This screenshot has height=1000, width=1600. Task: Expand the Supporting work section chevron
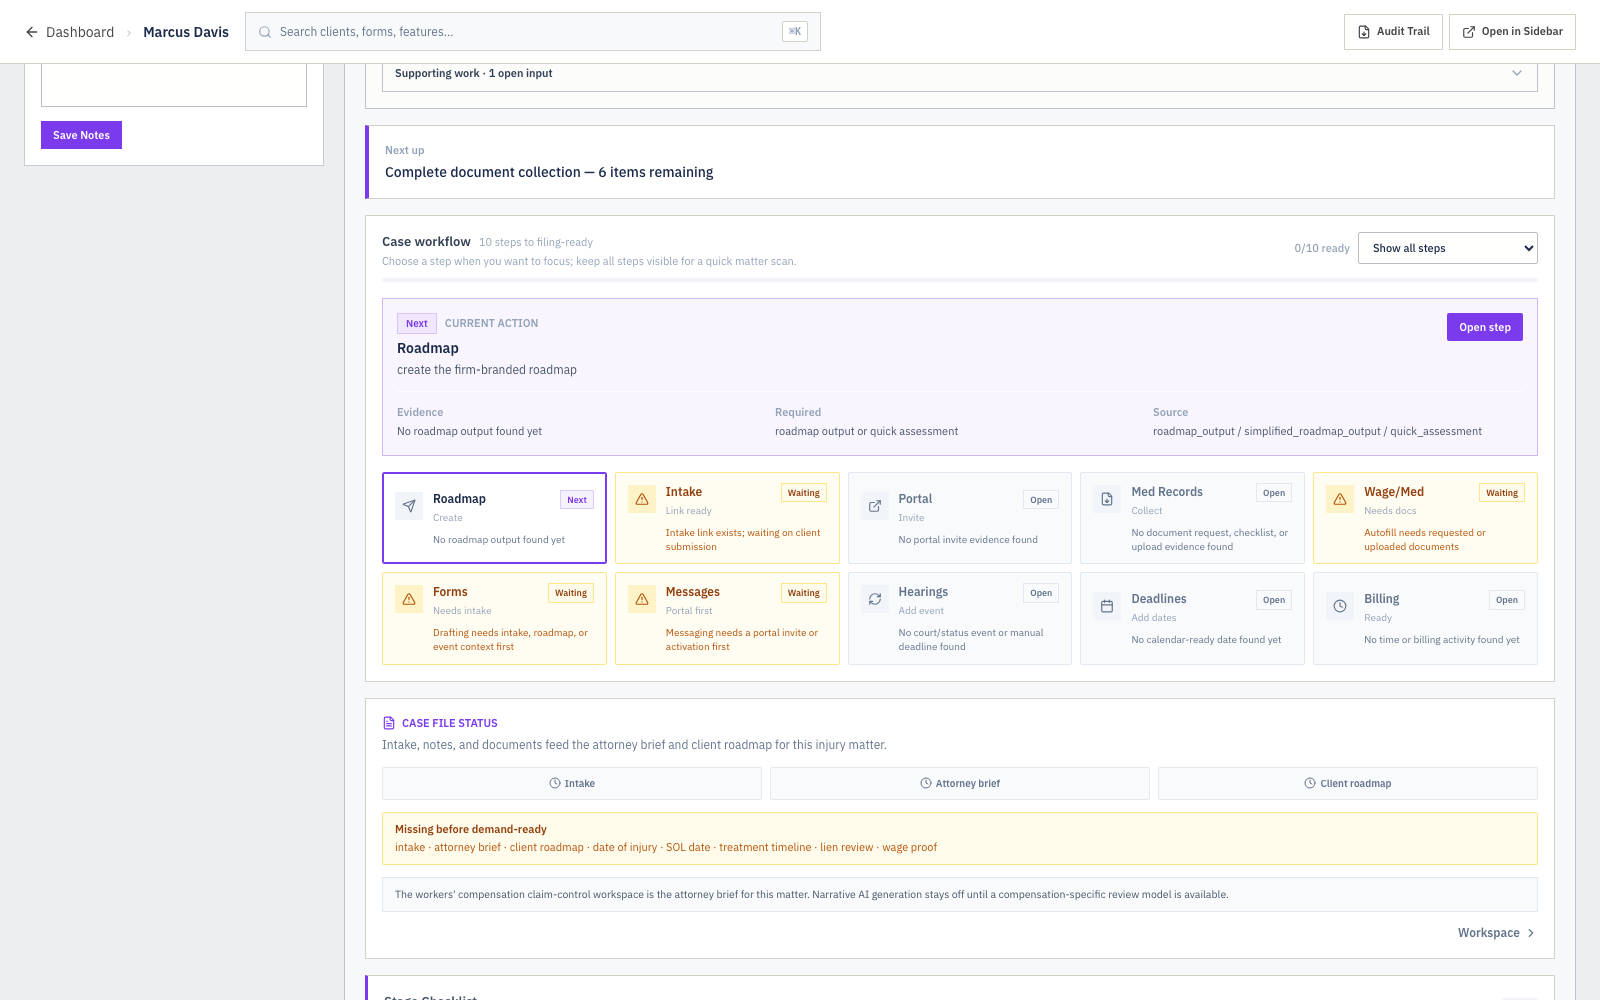1517,73
